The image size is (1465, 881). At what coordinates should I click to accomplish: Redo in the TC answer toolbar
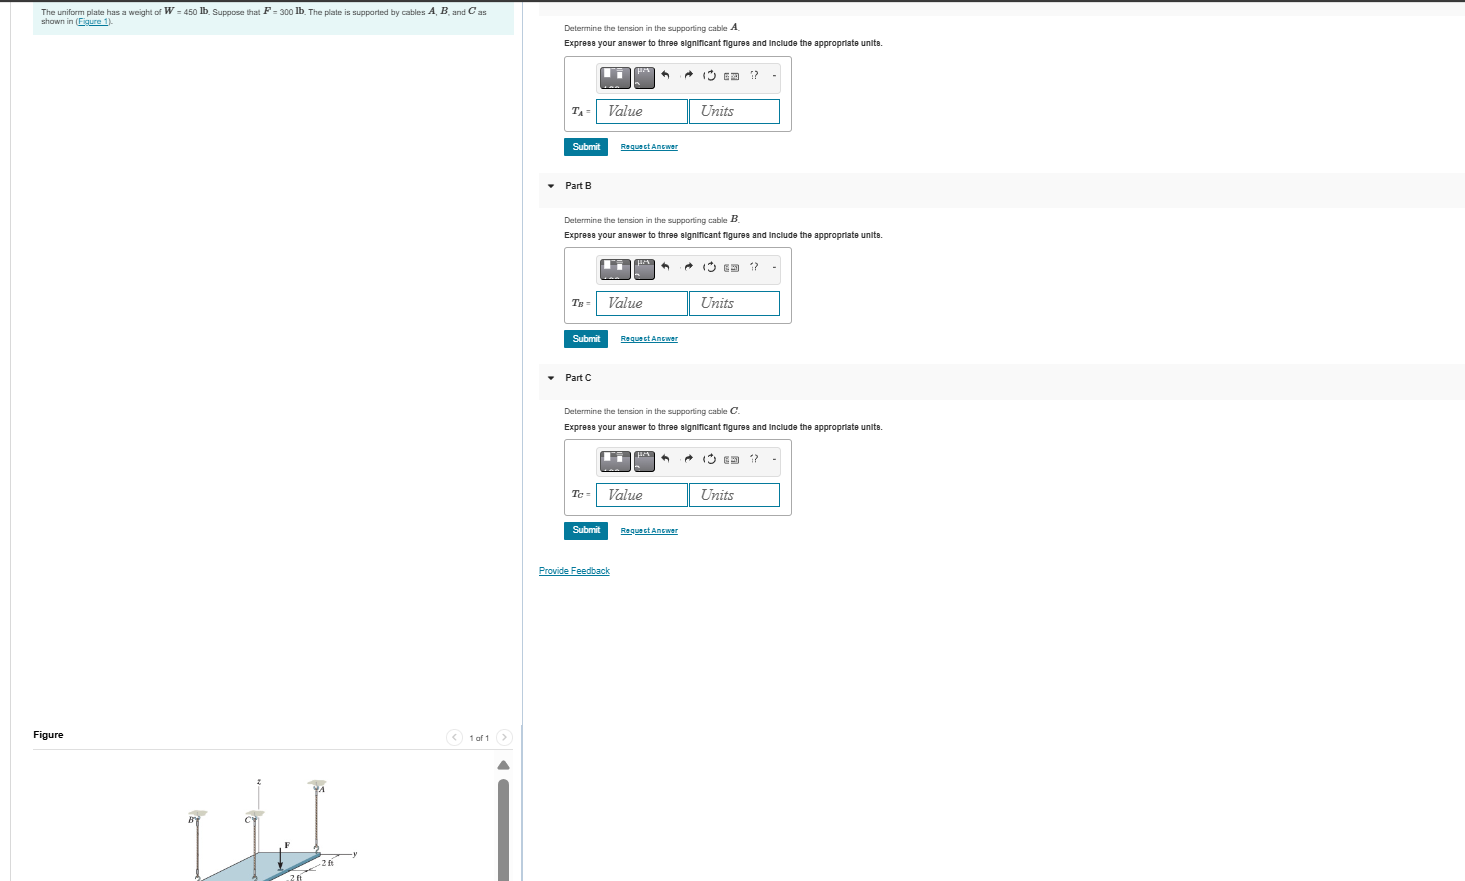688,459
